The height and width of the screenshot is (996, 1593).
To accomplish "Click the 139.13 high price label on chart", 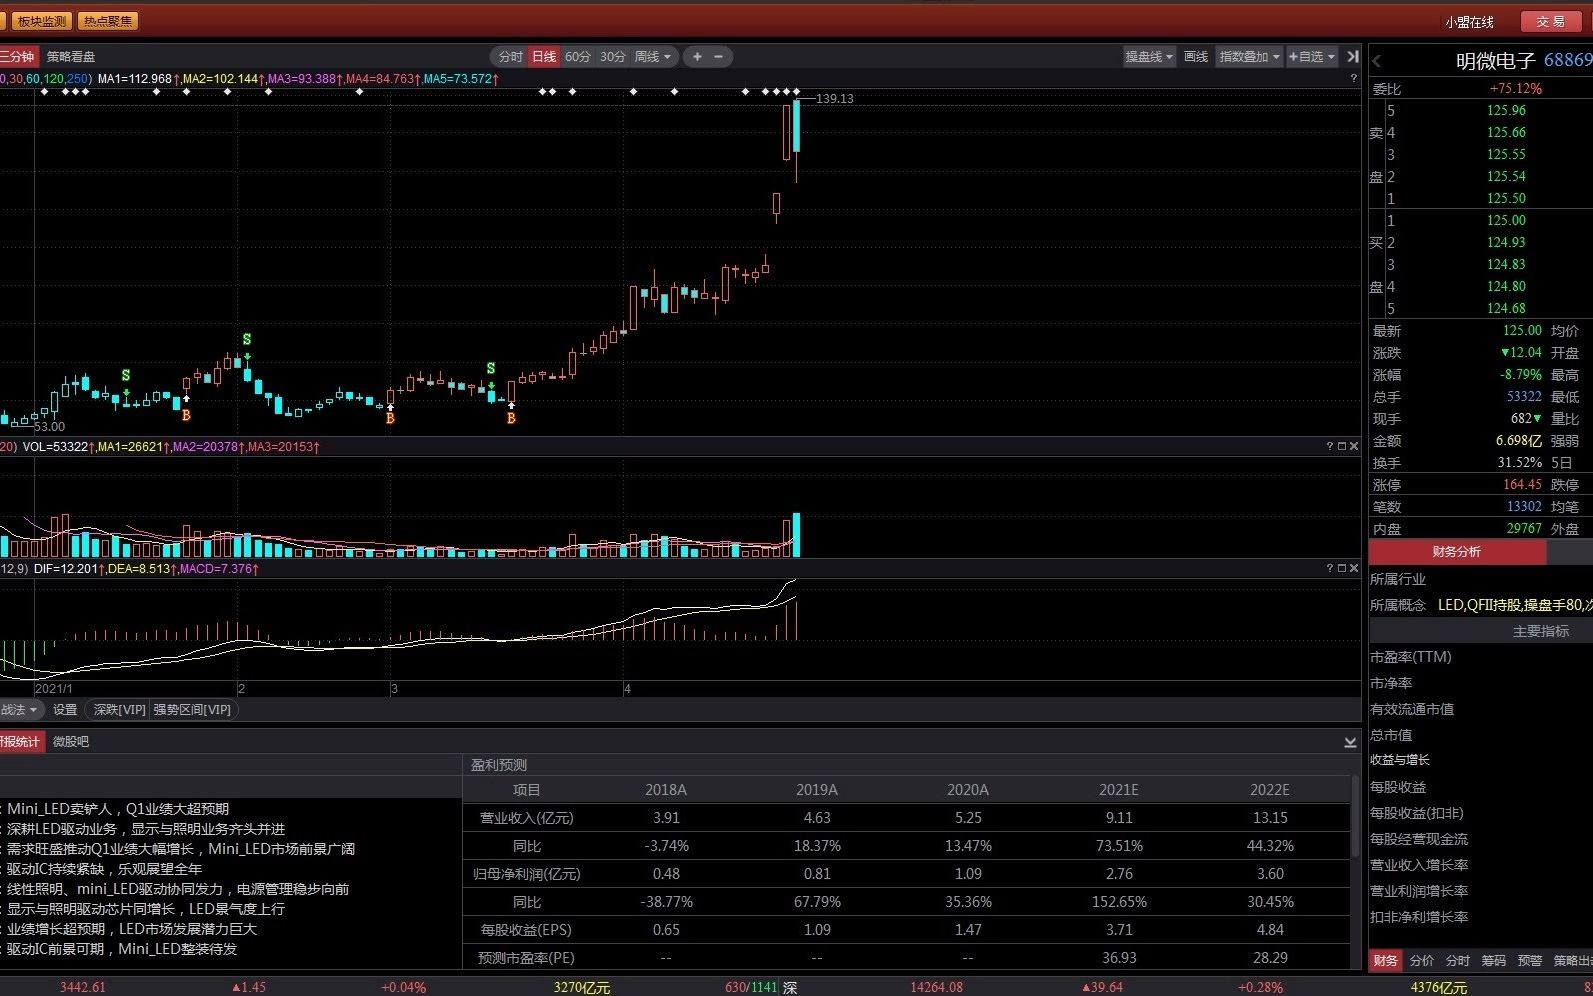I will click(x=835, y=98).
